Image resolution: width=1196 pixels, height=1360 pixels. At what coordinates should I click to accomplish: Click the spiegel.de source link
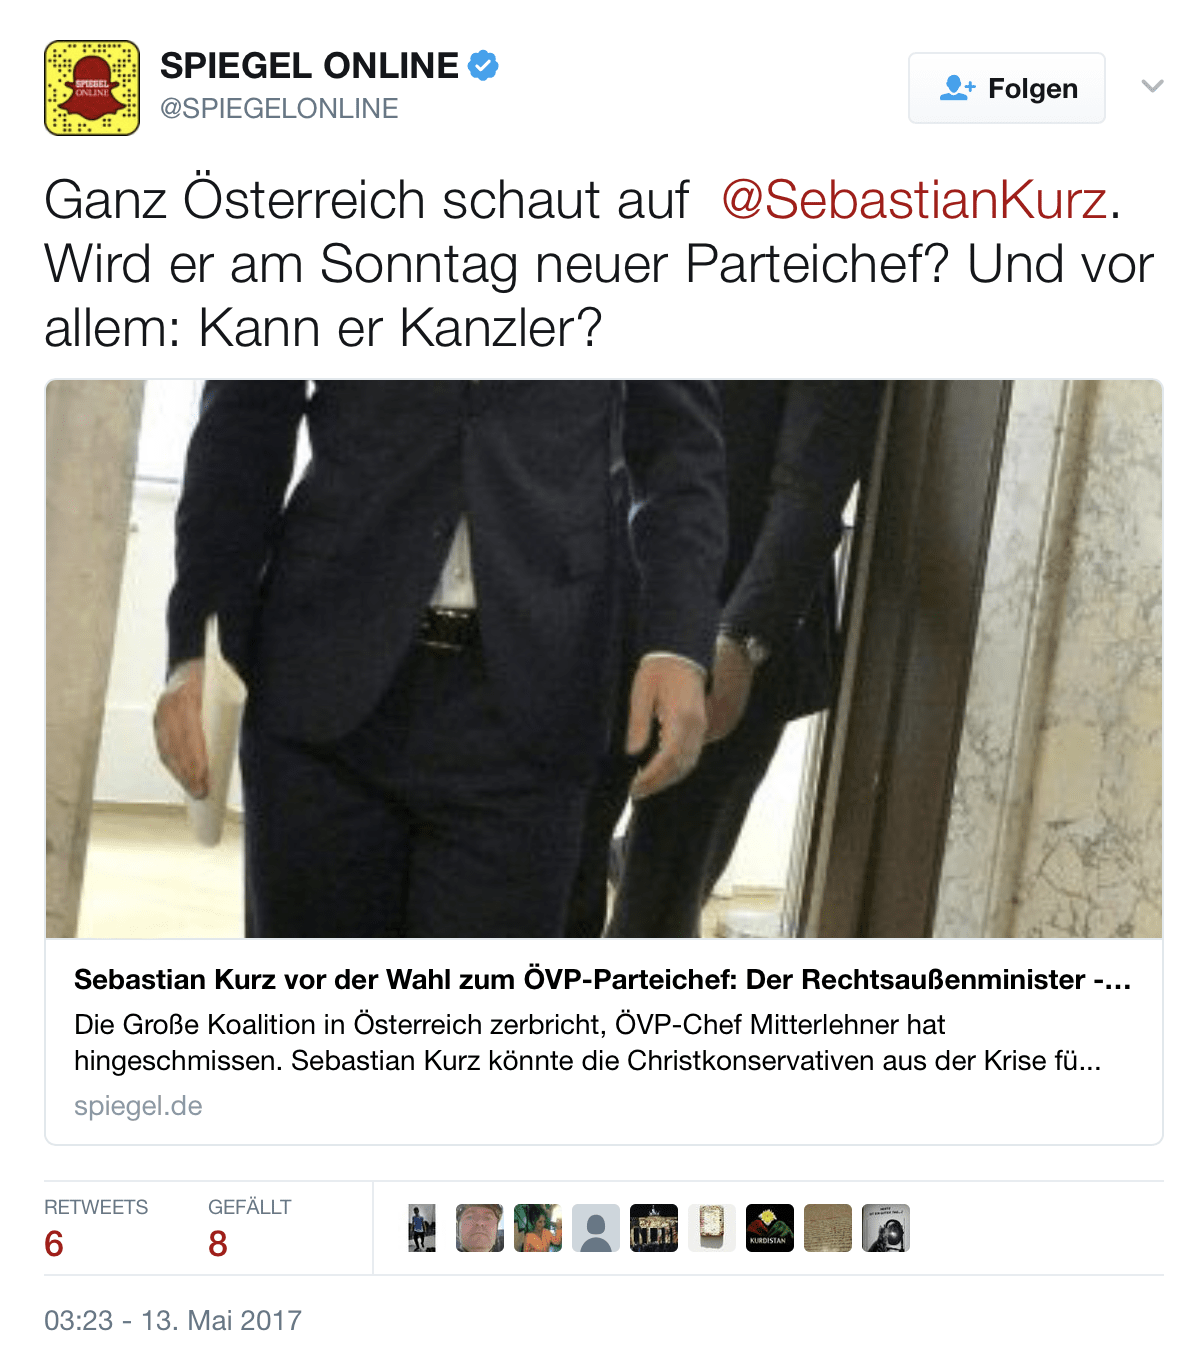138,1106
